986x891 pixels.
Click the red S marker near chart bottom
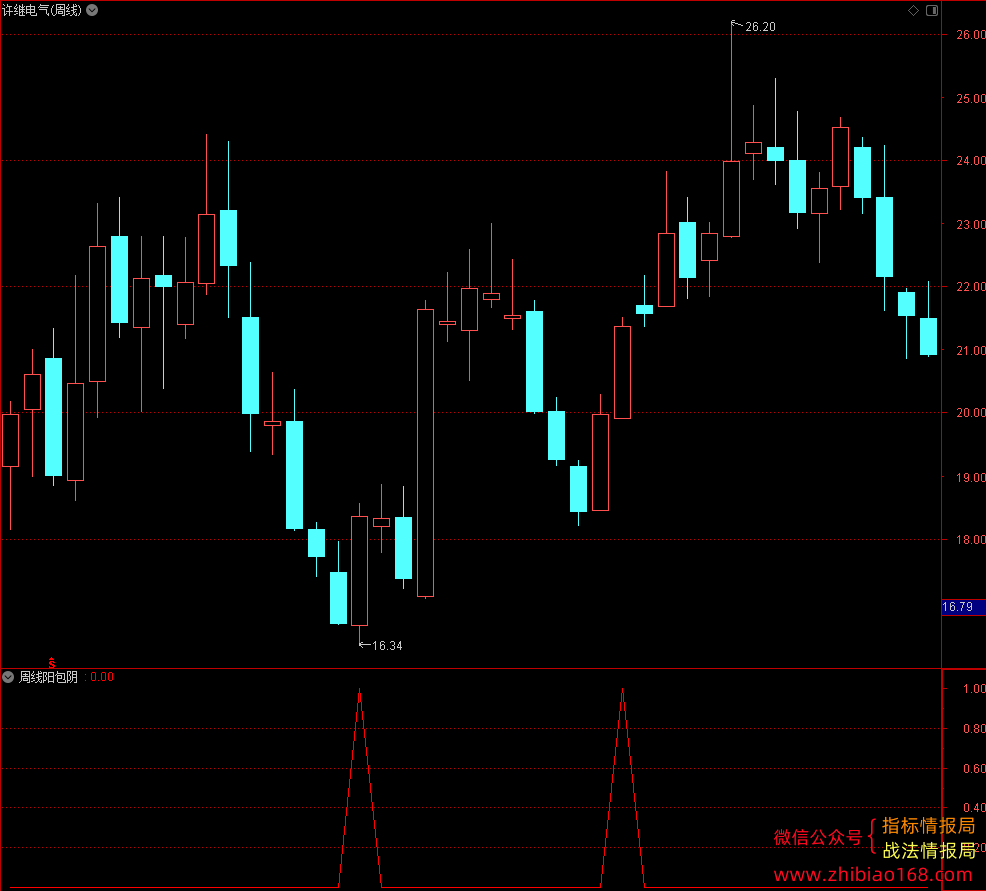tap(52, 663)
